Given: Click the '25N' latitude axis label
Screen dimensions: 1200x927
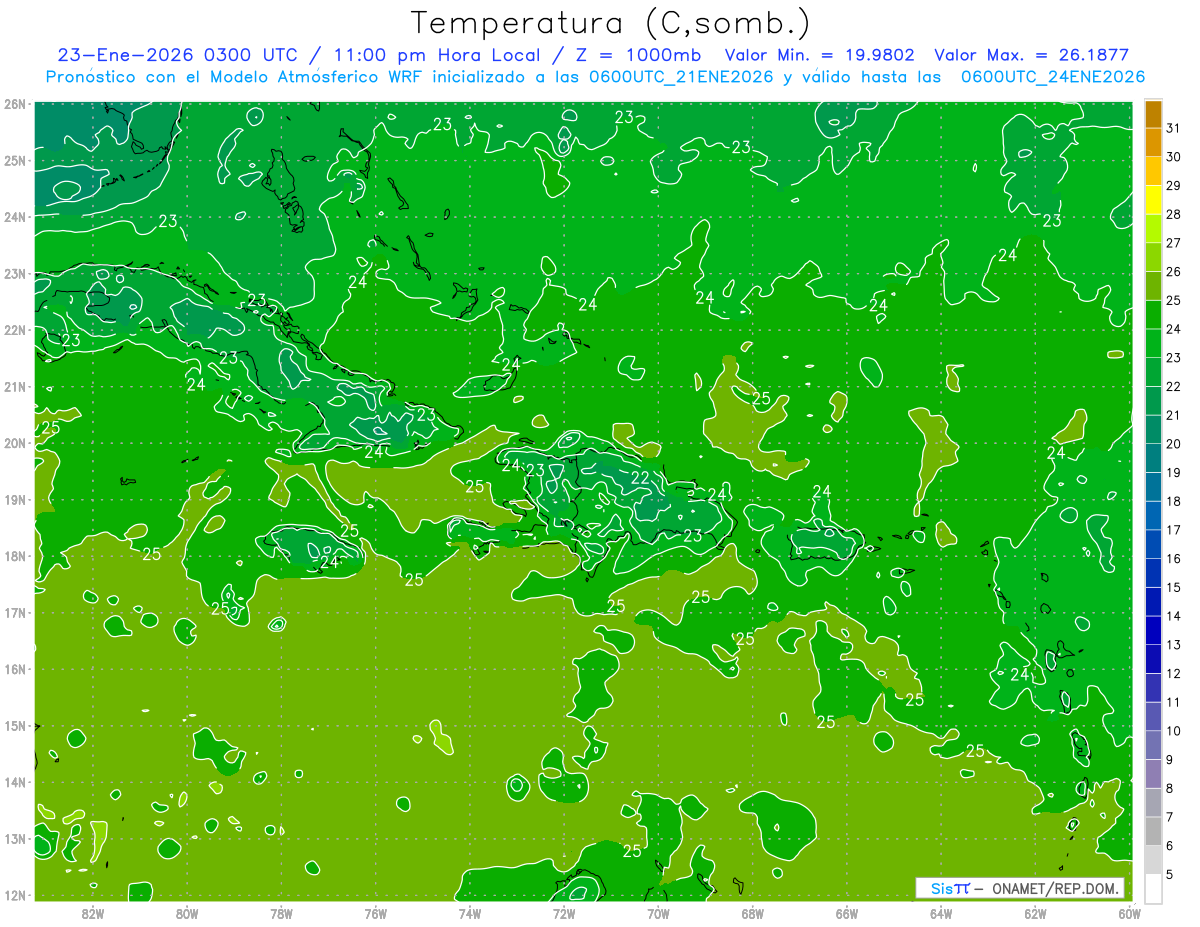Looking at the screenshot, I should point(14,161).
